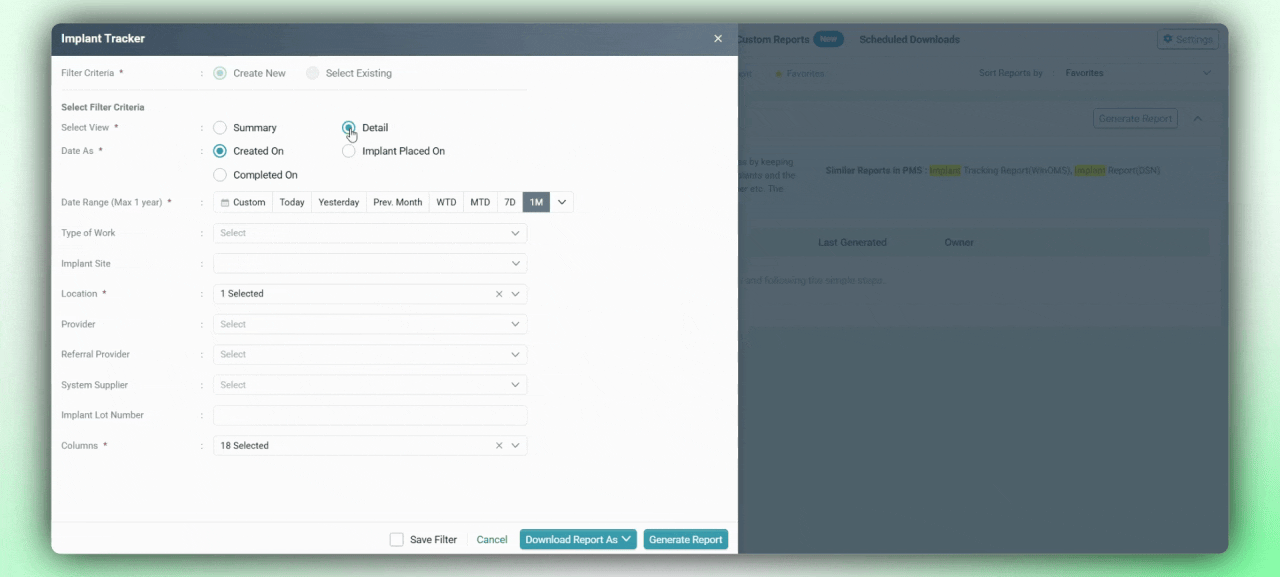This screenshot has height=577, width=1280.
Task: Tick the Save Filter checkbox
Action: pyautogui.click(x=397, y=540)
